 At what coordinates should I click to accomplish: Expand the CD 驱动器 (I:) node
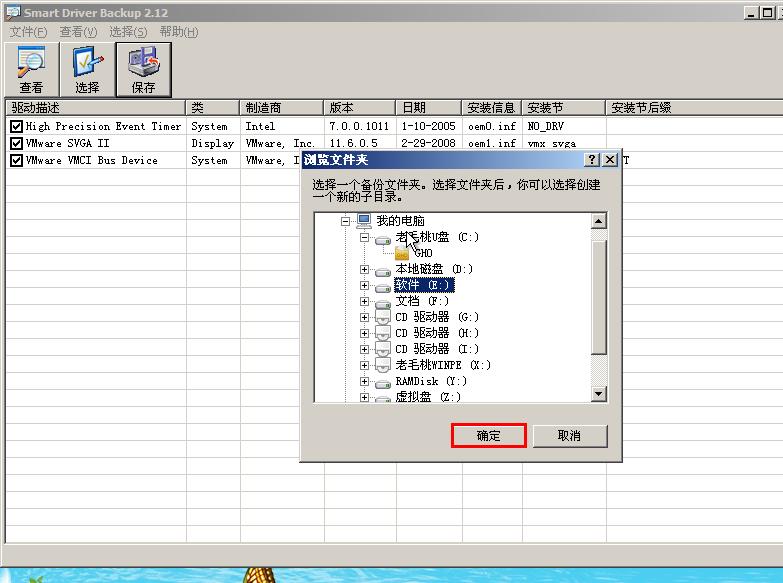tap(365, 349)
